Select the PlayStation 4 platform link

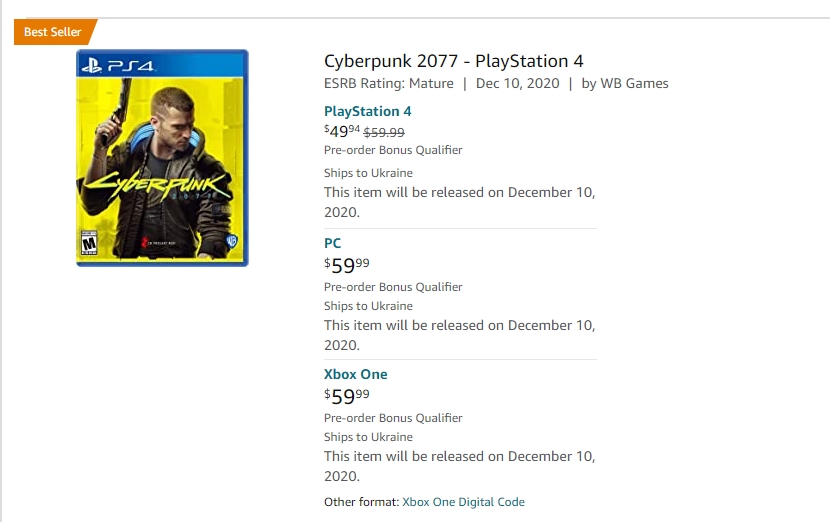point(367,111)
